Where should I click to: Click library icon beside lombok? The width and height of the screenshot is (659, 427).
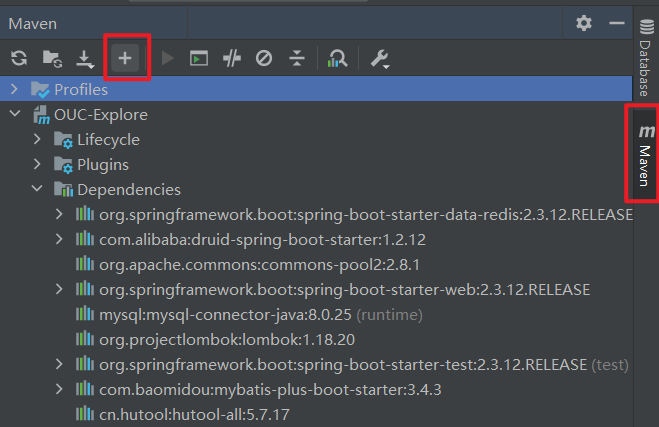click(85, 338)
